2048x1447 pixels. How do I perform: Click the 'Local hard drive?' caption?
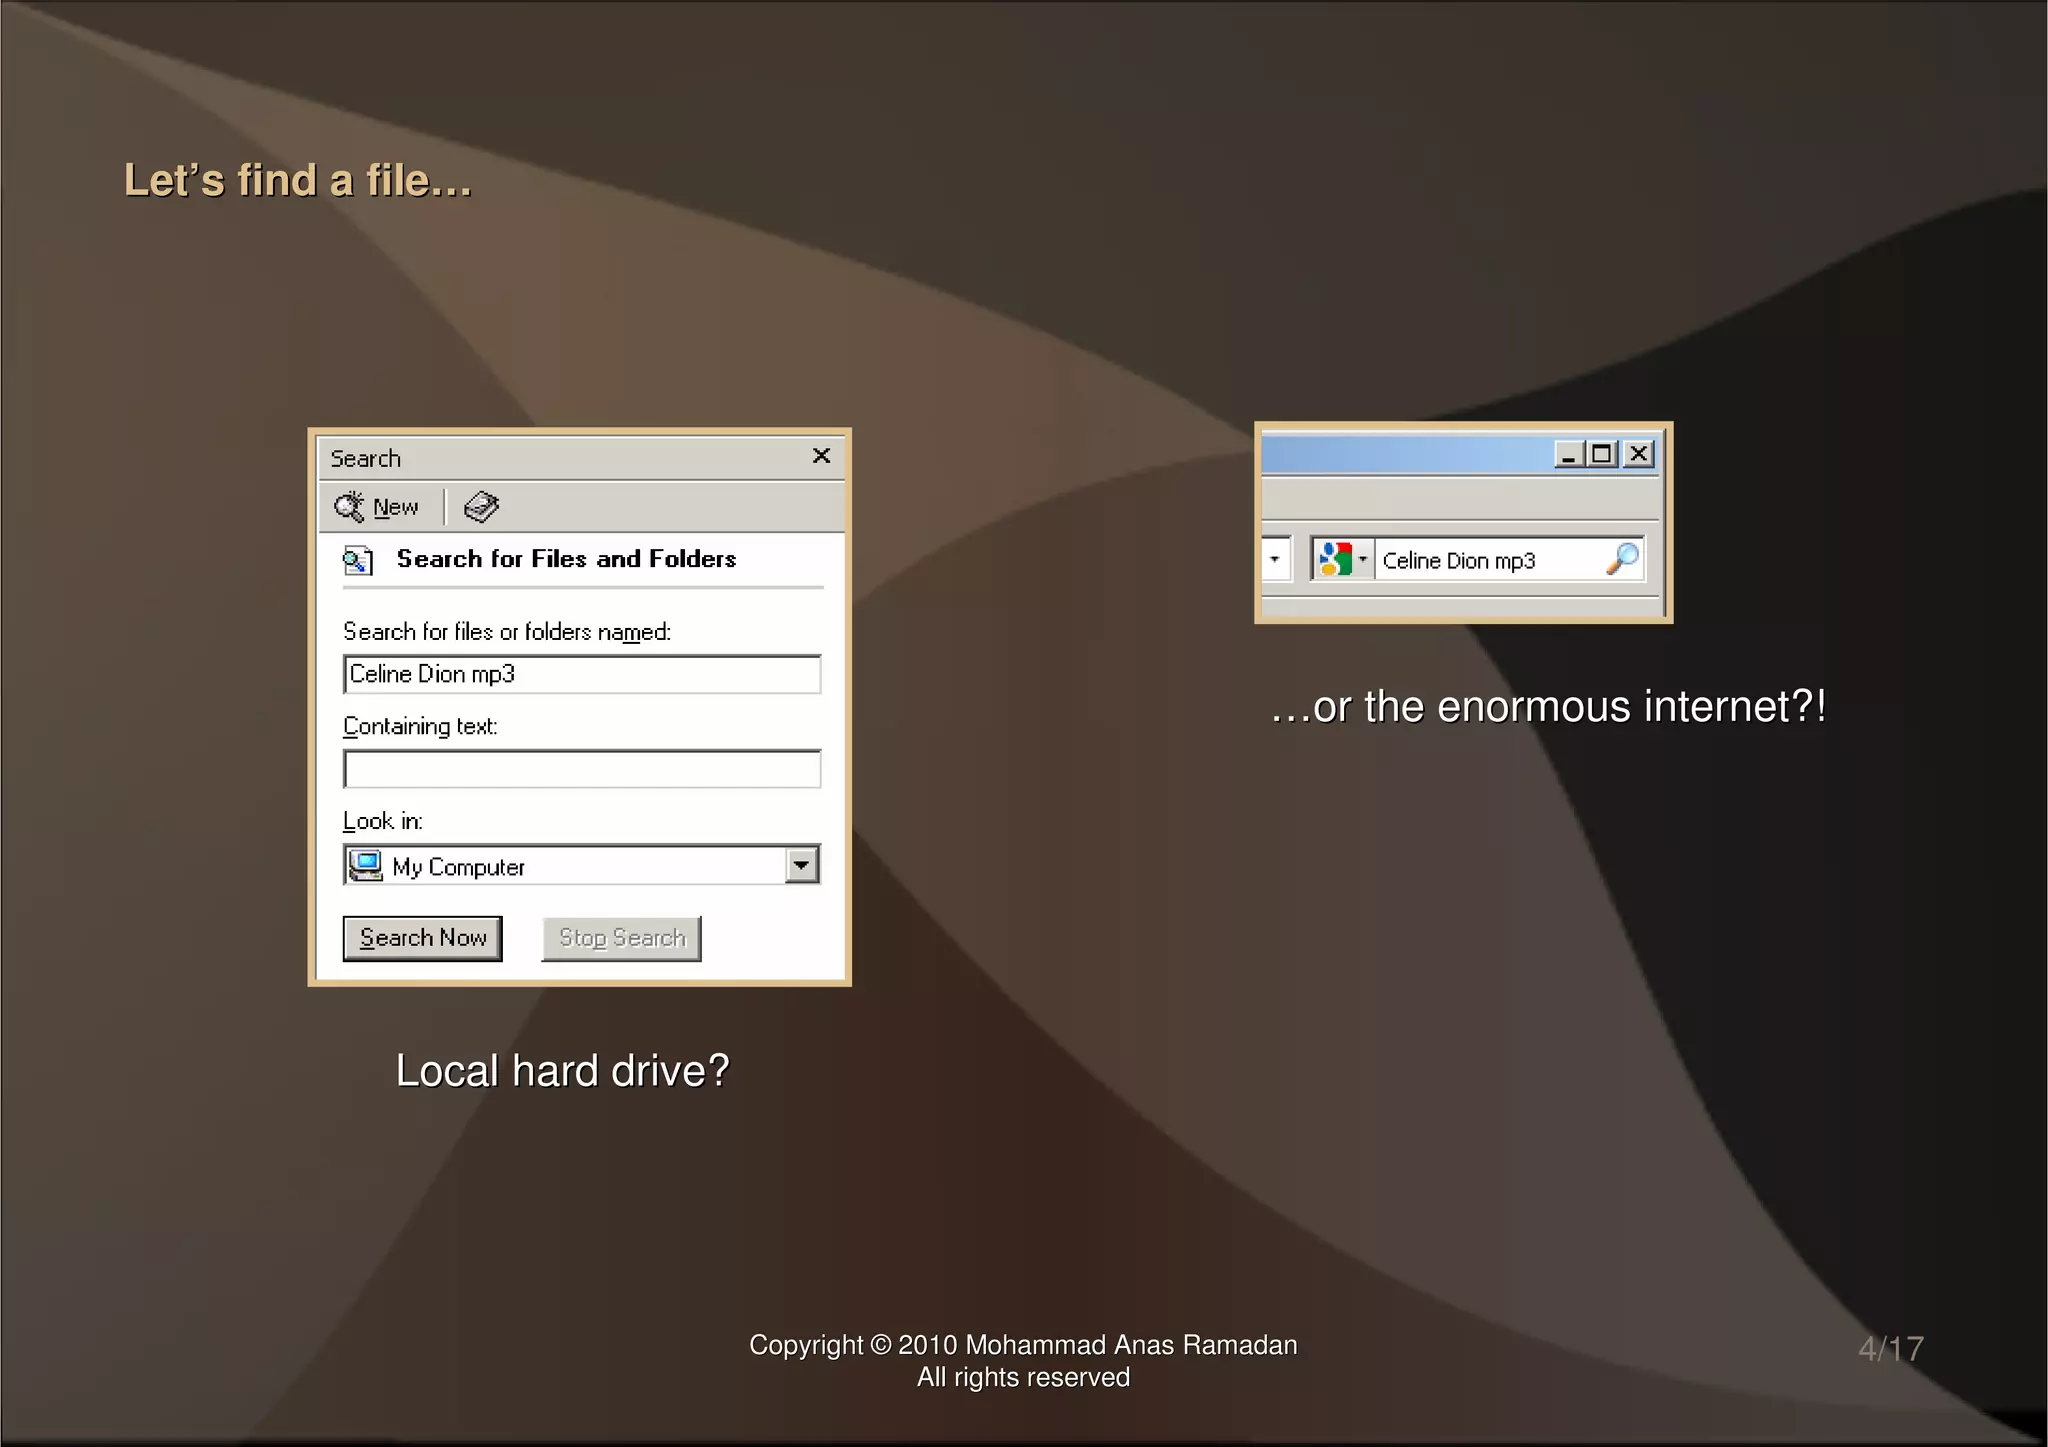tap(563, 1071)
